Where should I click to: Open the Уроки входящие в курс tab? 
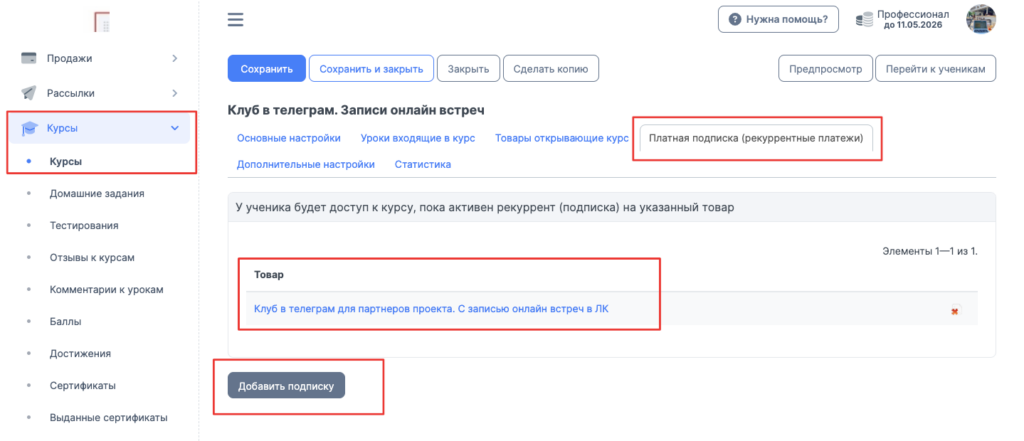[x=418, y=138]
